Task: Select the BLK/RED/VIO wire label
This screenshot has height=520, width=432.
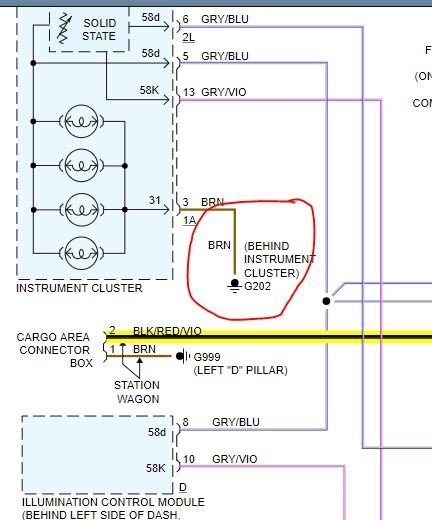Action: point(167,331)
